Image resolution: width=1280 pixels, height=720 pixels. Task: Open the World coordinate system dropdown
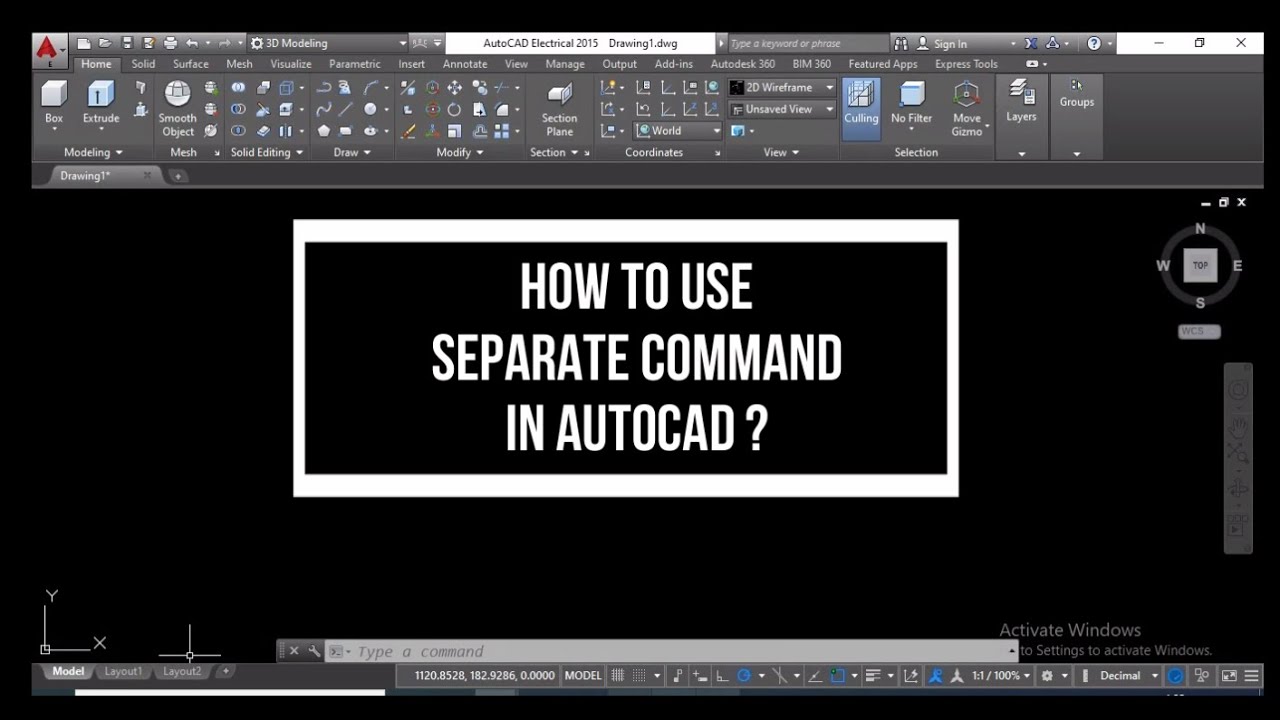pos(678,131)
